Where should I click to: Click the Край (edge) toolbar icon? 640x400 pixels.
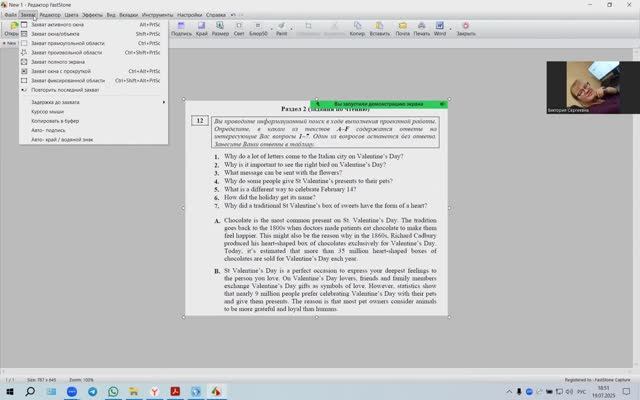pyautogui.click(x=202, y=26)
